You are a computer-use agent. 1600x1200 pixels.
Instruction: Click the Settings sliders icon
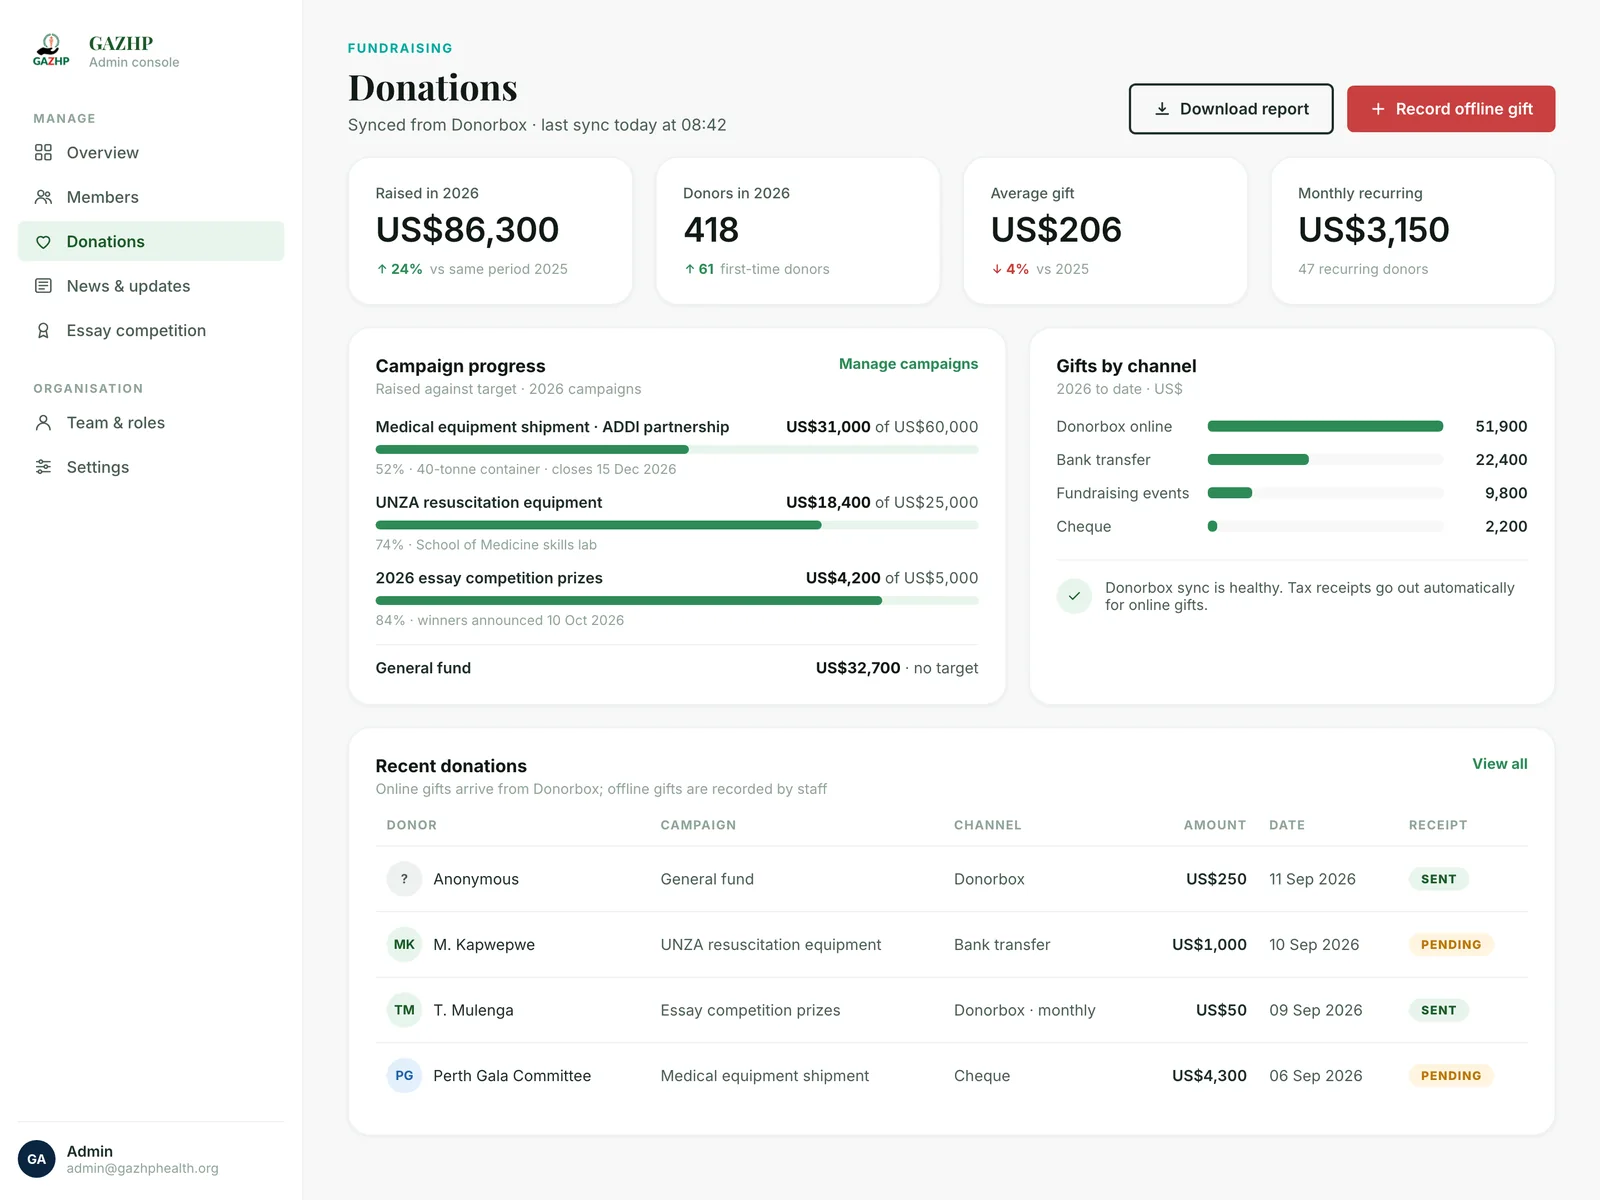point(43,467)
